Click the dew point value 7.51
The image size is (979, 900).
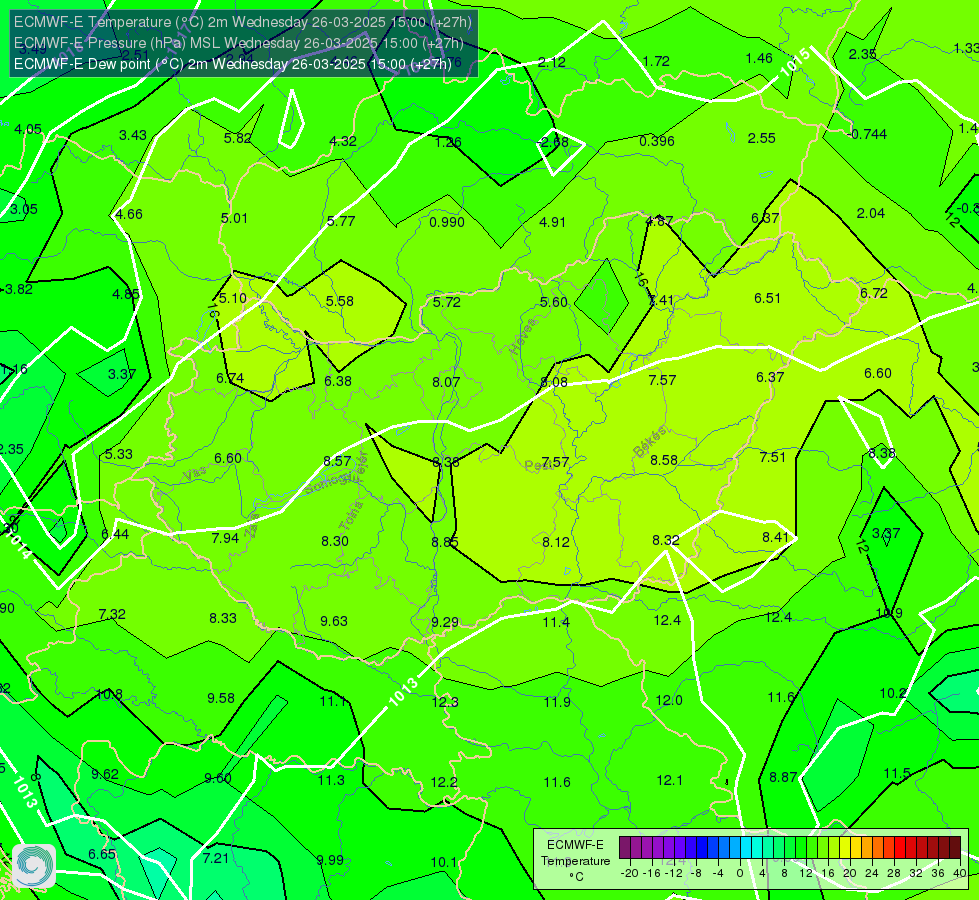772,457
